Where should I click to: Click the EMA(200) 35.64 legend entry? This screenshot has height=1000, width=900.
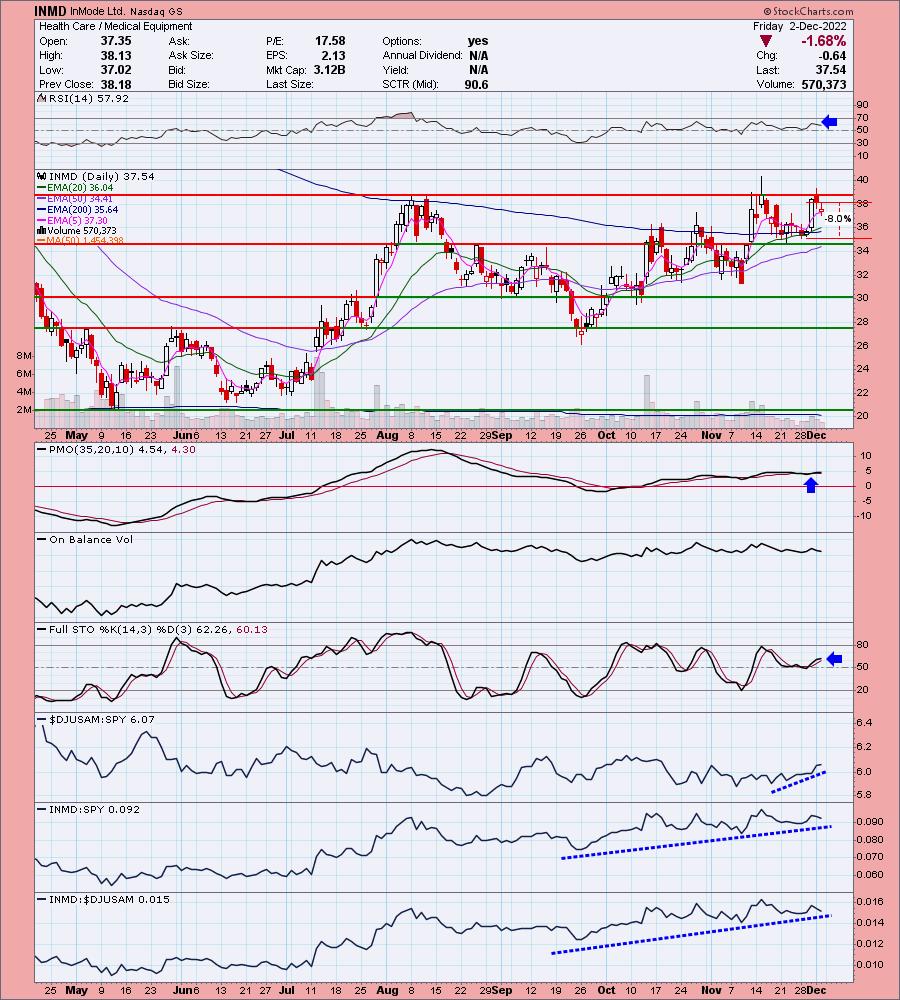(x=78, y=209)
